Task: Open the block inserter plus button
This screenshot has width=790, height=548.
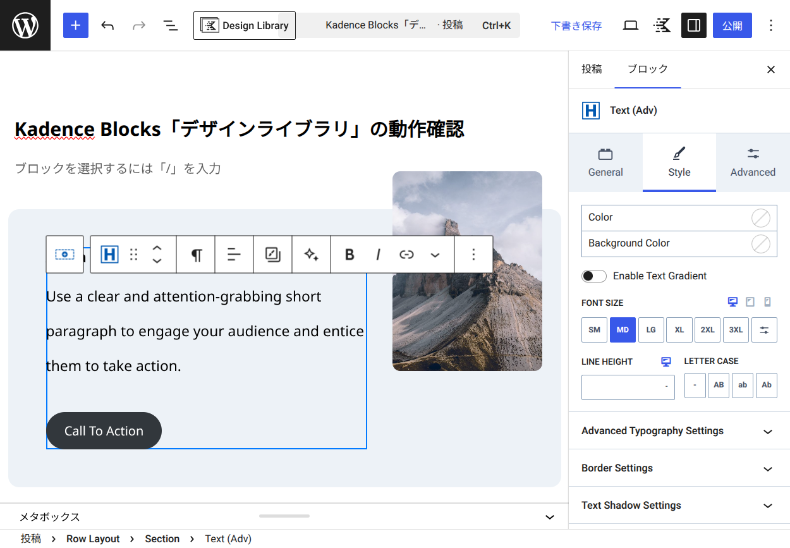Action: click(x=76, y=25)
